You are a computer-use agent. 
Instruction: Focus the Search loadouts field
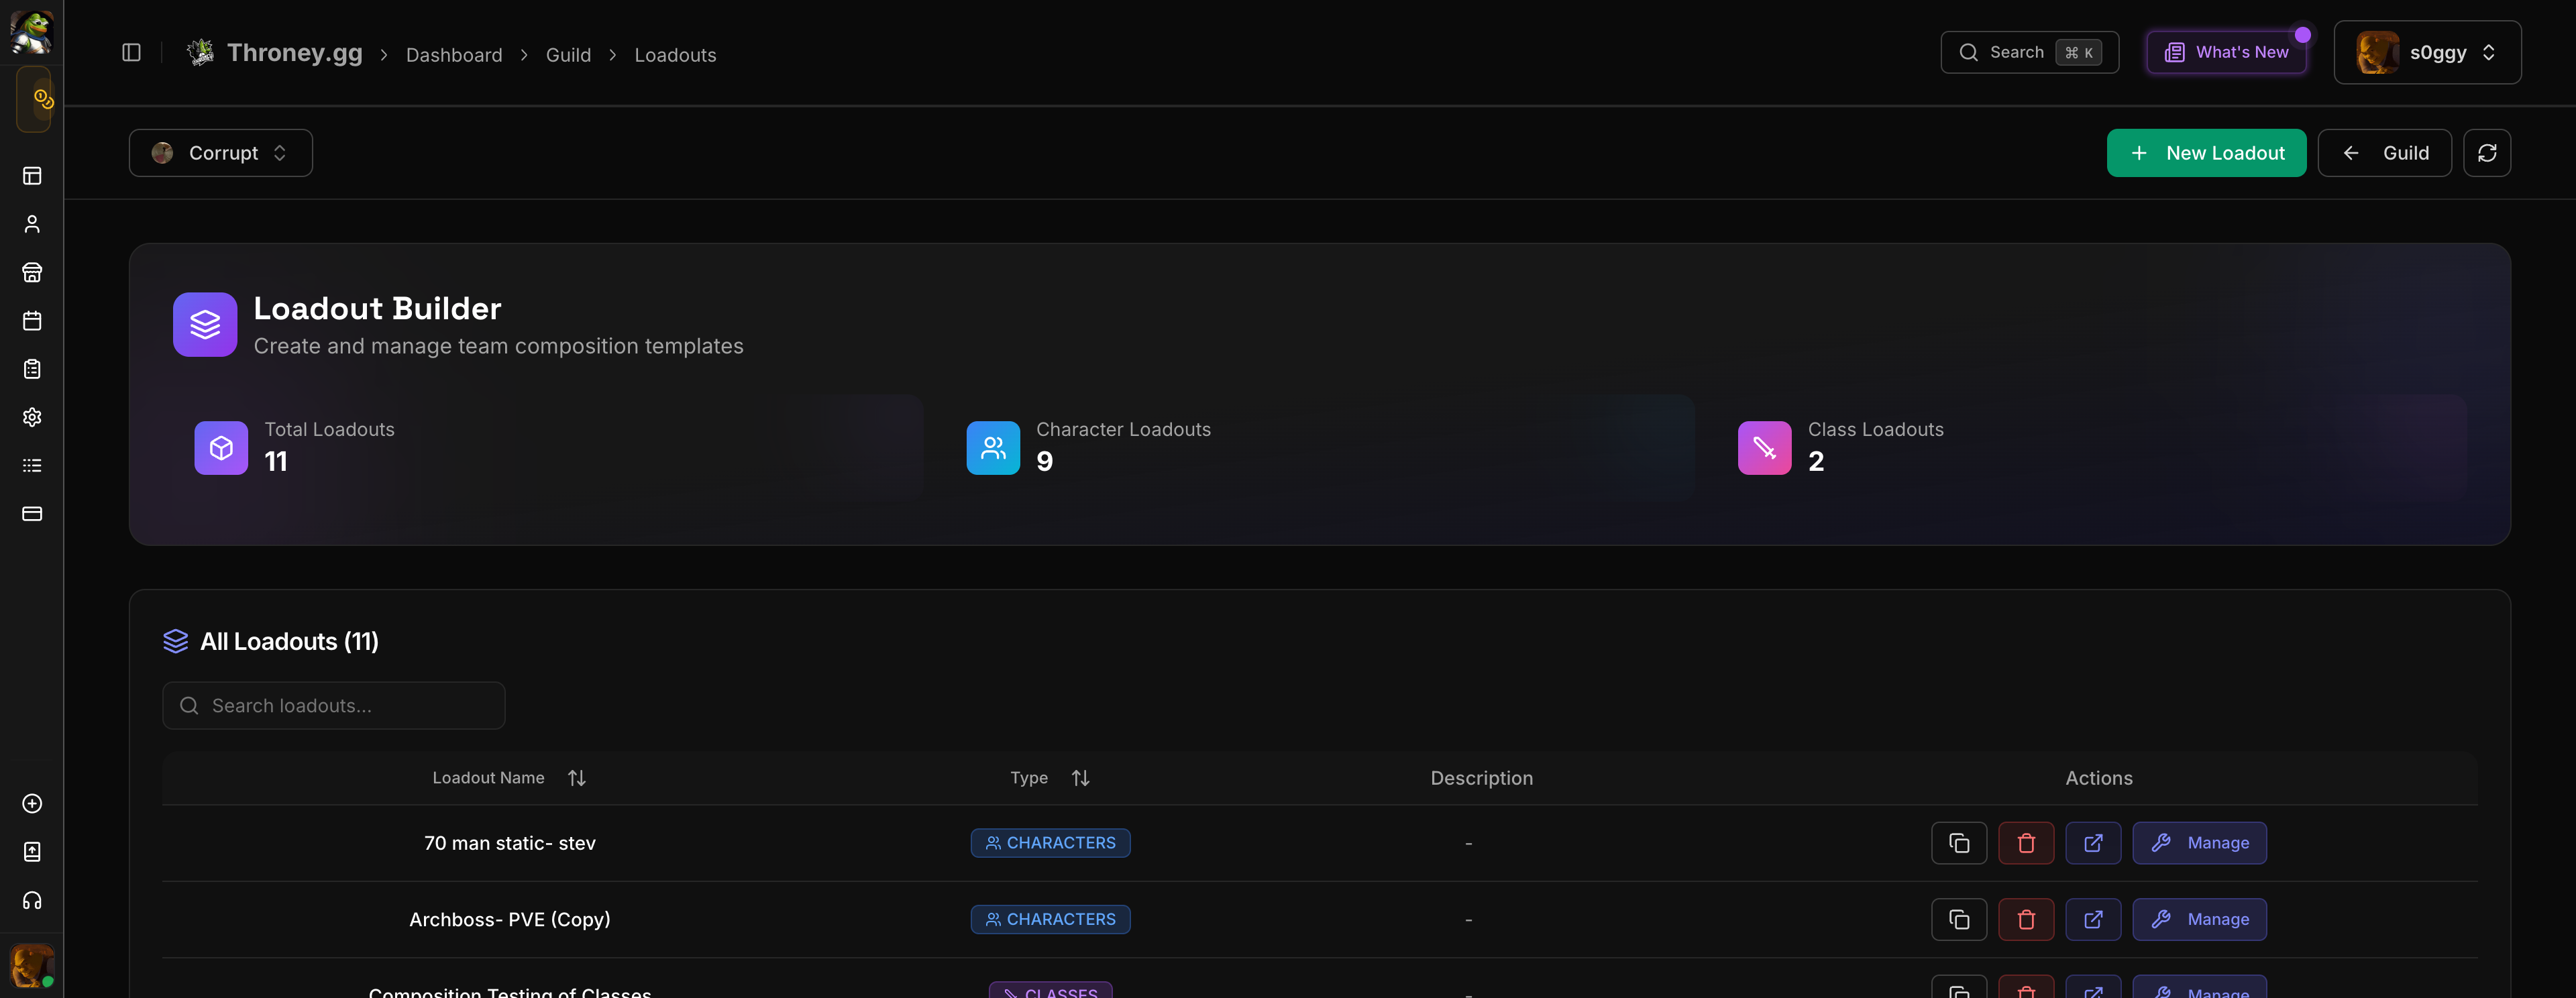tap(333, 706)
